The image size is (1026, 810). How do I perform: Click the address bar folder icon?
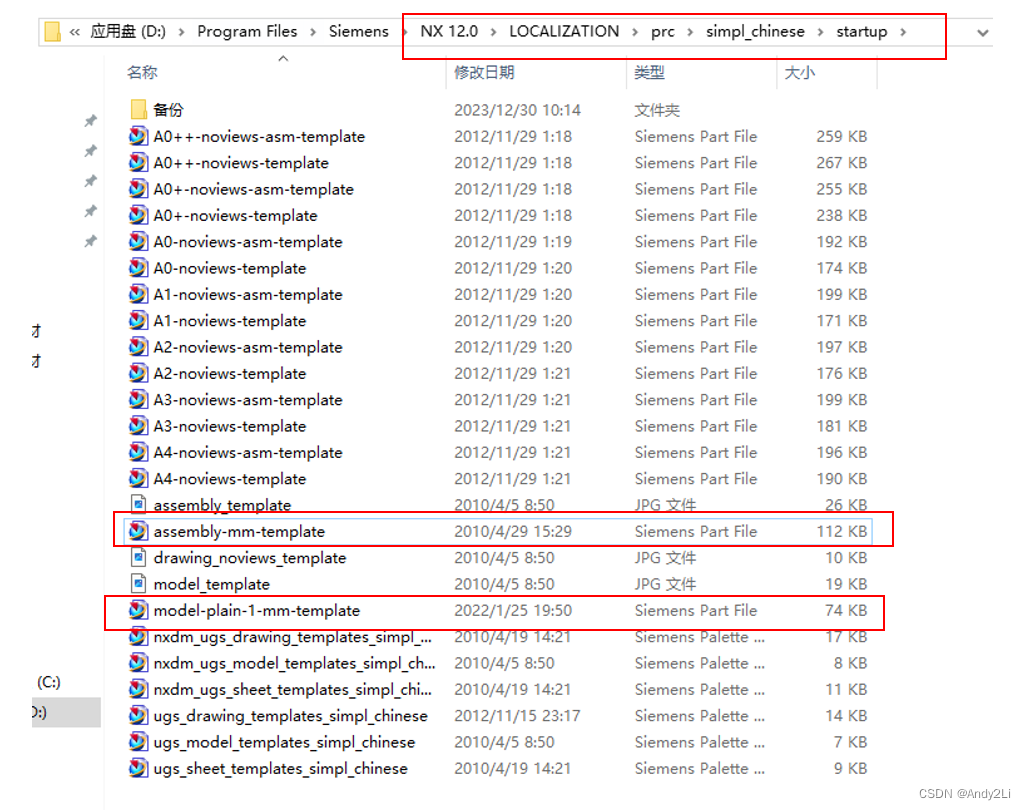[x=52, y=31]
